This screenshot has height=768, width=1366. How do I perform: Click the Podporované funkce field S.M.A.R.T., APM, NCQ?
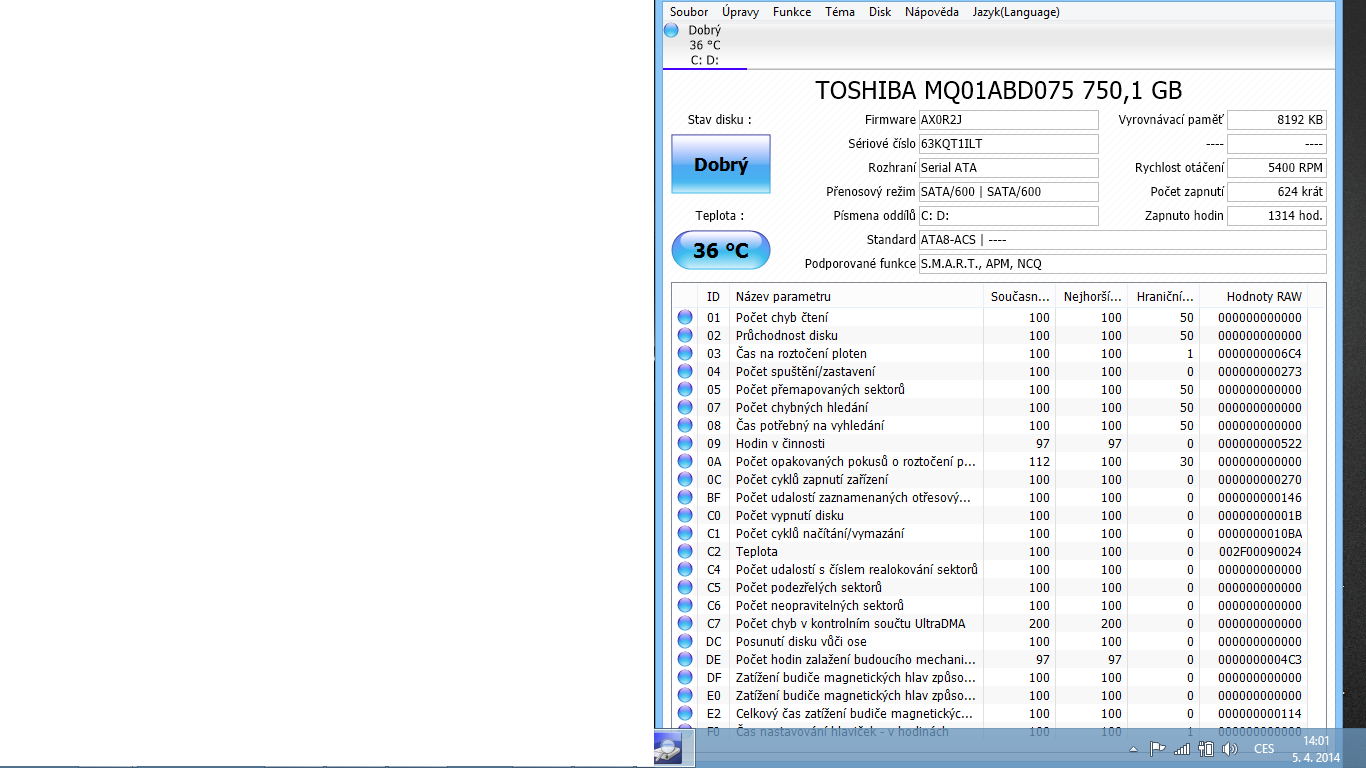click(1122, 264)
